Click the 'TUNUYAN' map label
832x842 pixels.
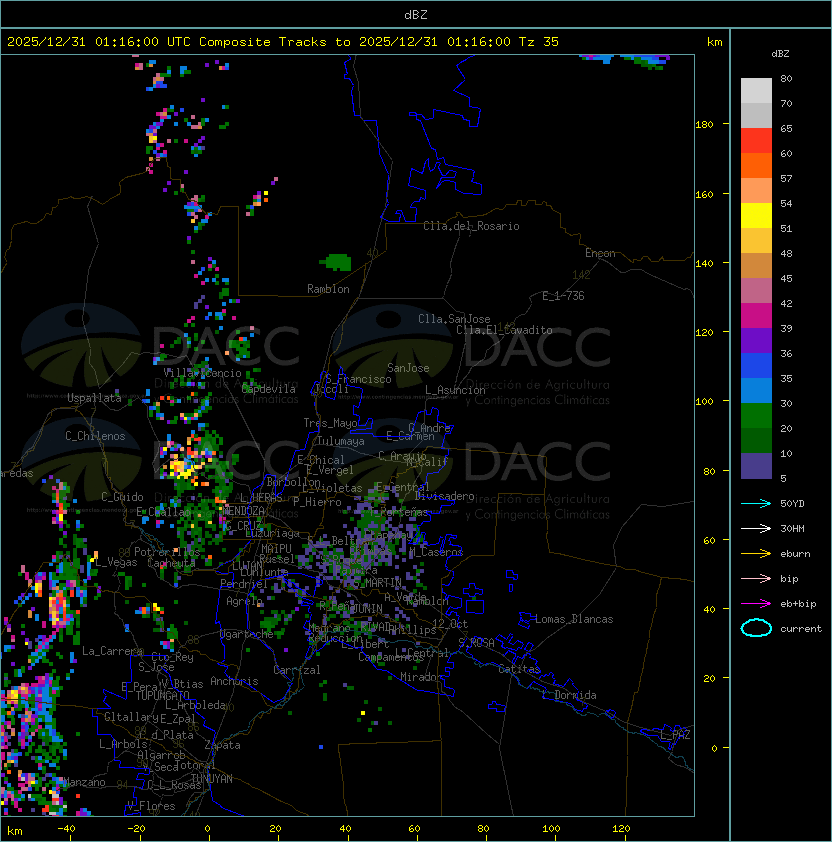(x=212, y=779)
